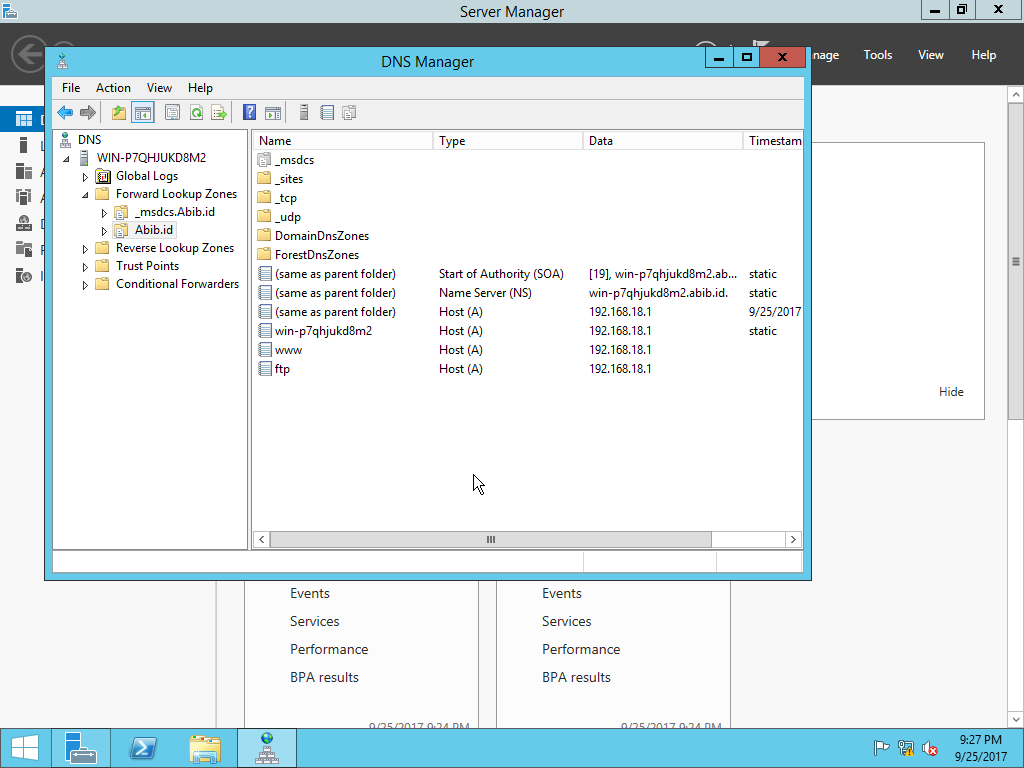The image size is (1024, 768).
Task: Open the View menu in DNS Manager
Action: [x=159, y=87]
